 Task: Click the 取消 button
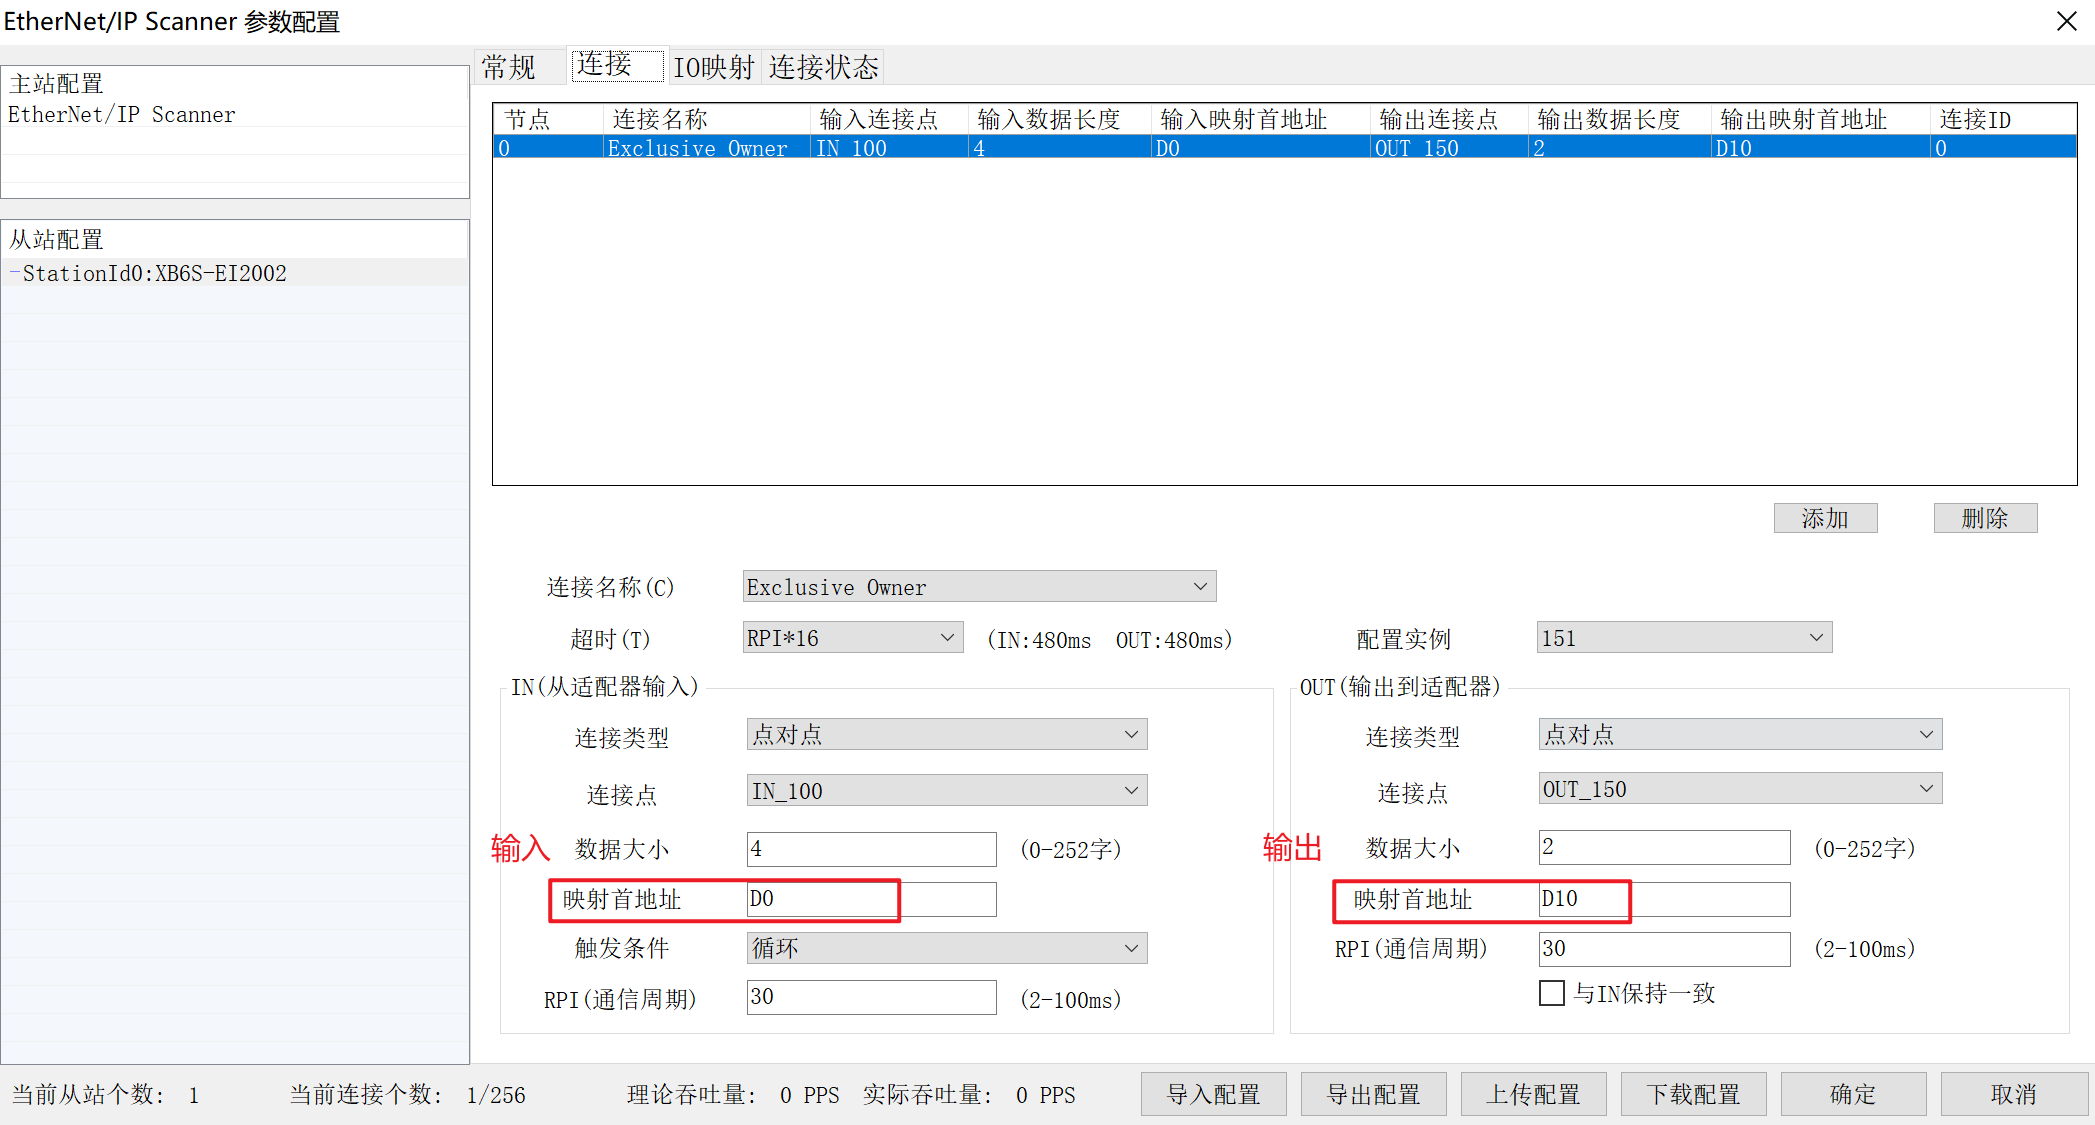(2014, 1094)
